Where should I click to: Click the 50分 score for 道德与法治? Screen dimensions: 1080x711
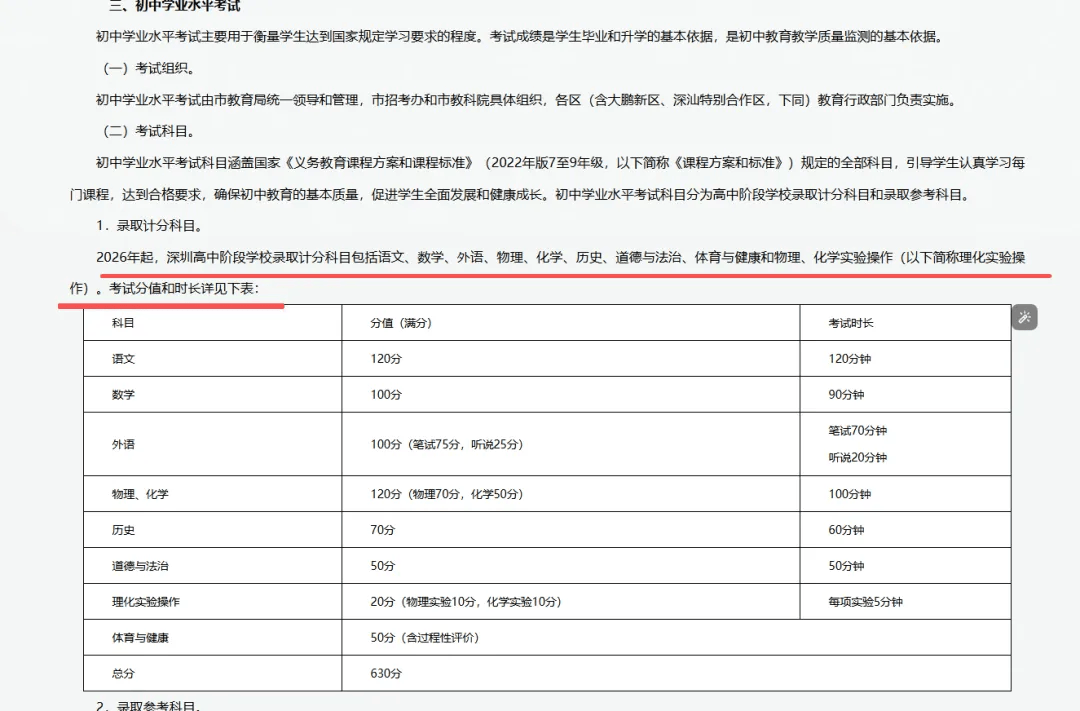(570, 566)
